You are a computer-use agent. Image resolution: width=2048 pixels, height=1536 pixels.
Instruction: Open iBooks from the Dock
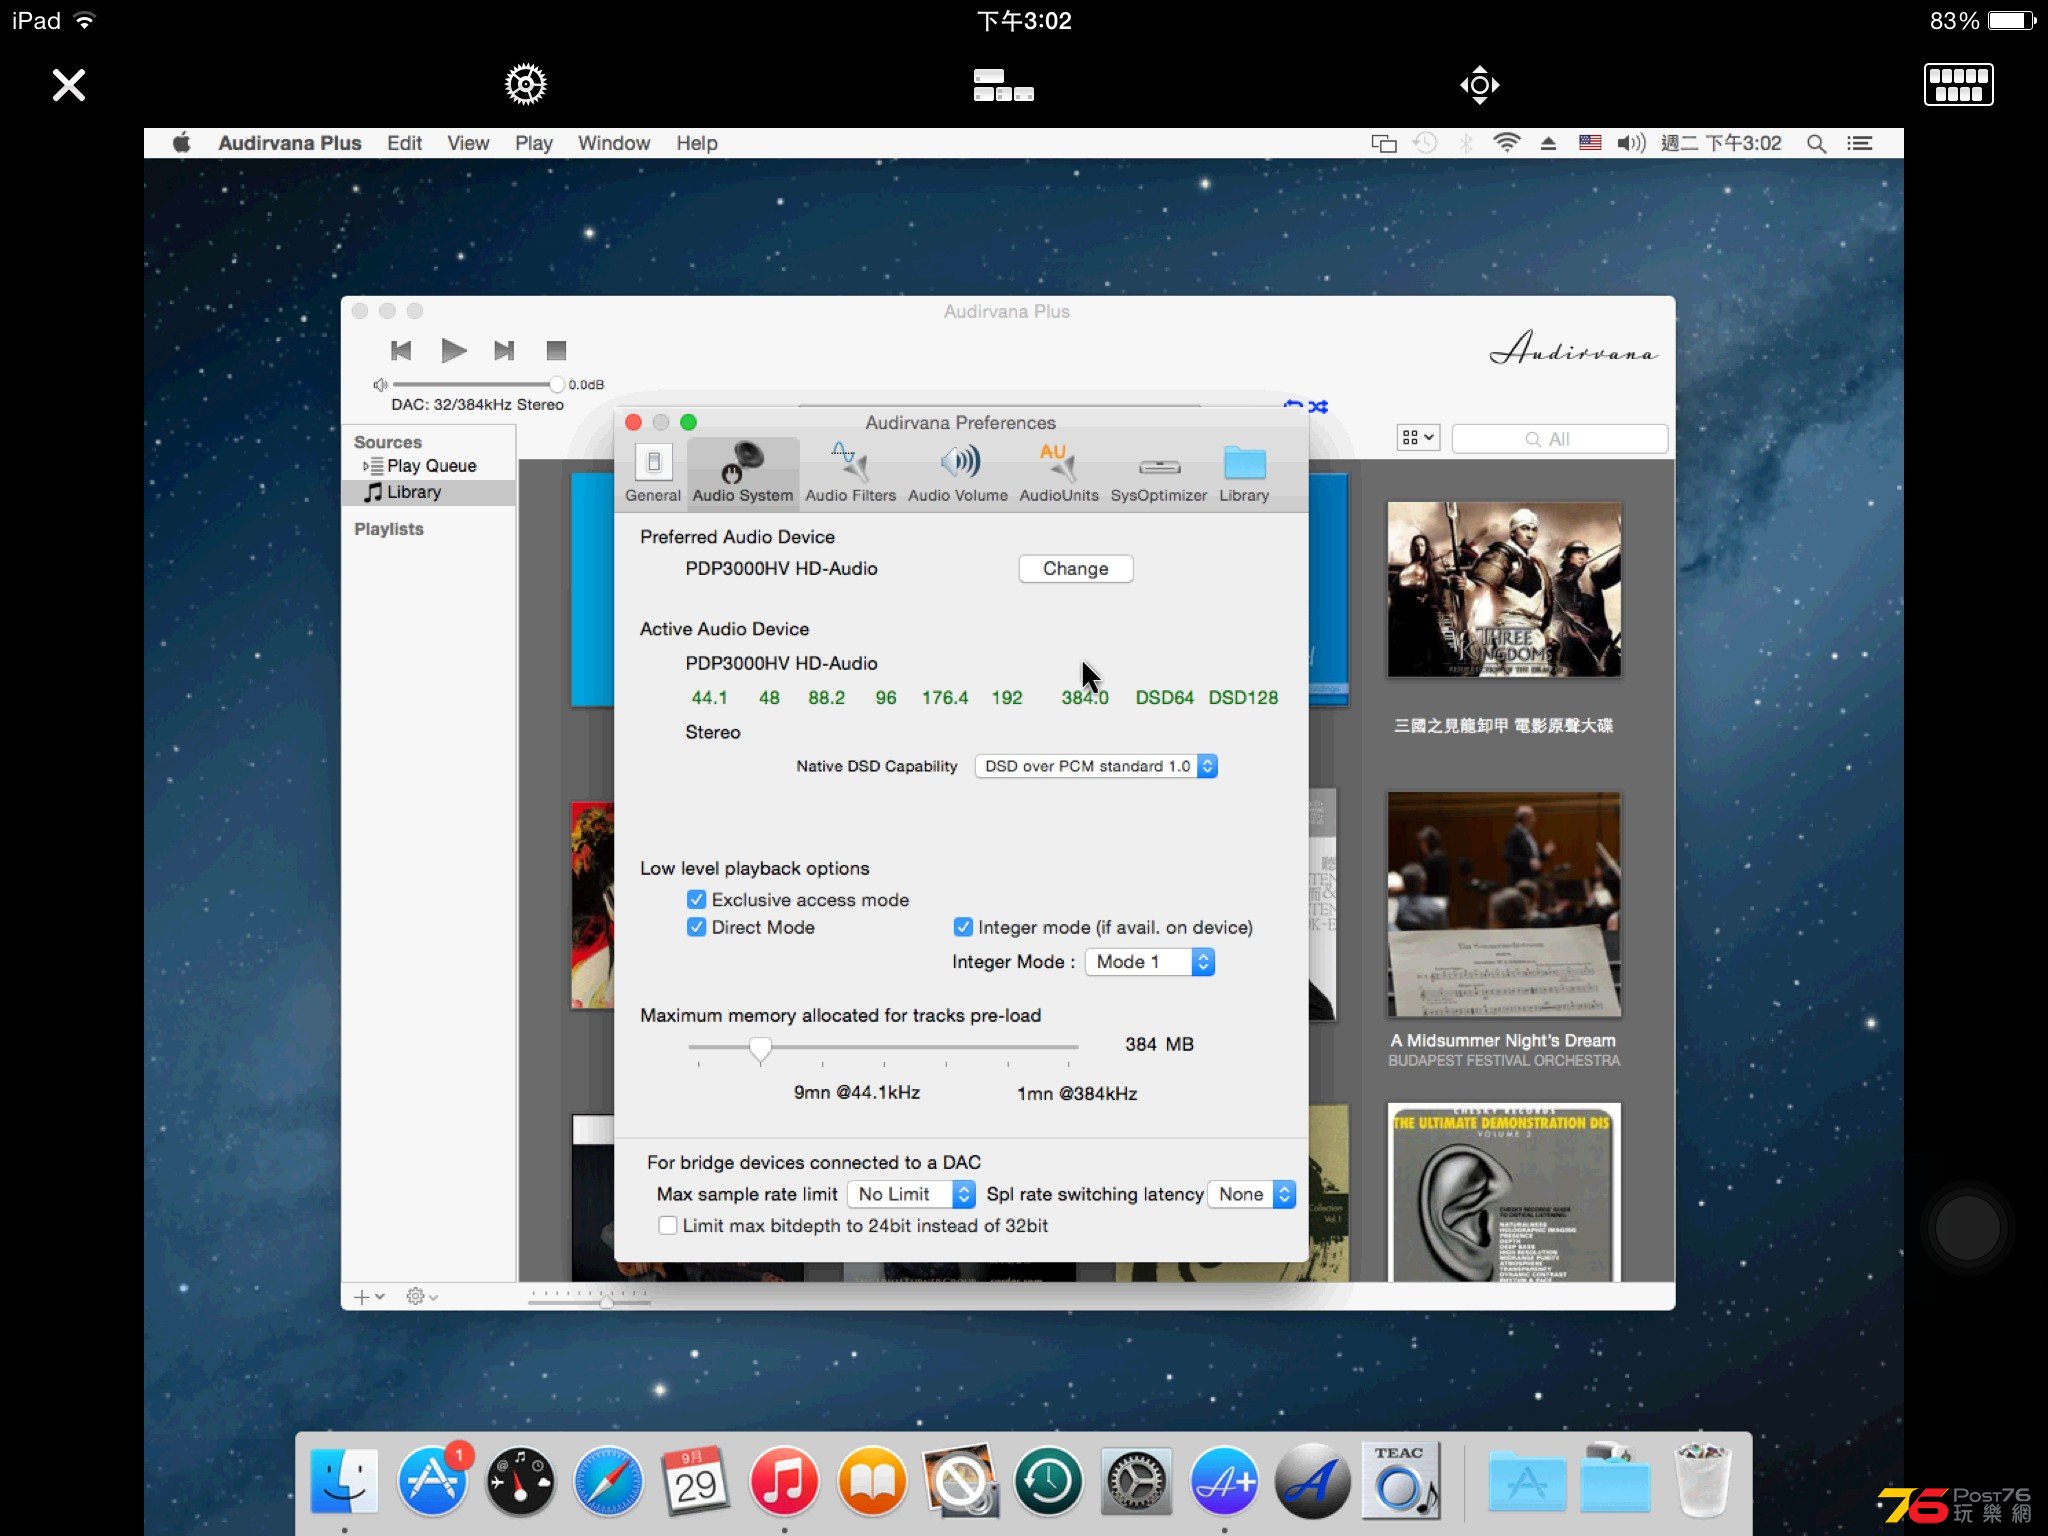[x=872, y=1481]
